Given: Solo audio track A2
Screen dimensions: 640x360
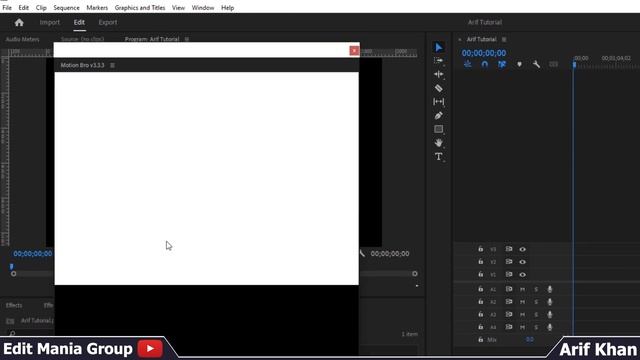Looking at the screenshot, I should (x=536, y=302).
